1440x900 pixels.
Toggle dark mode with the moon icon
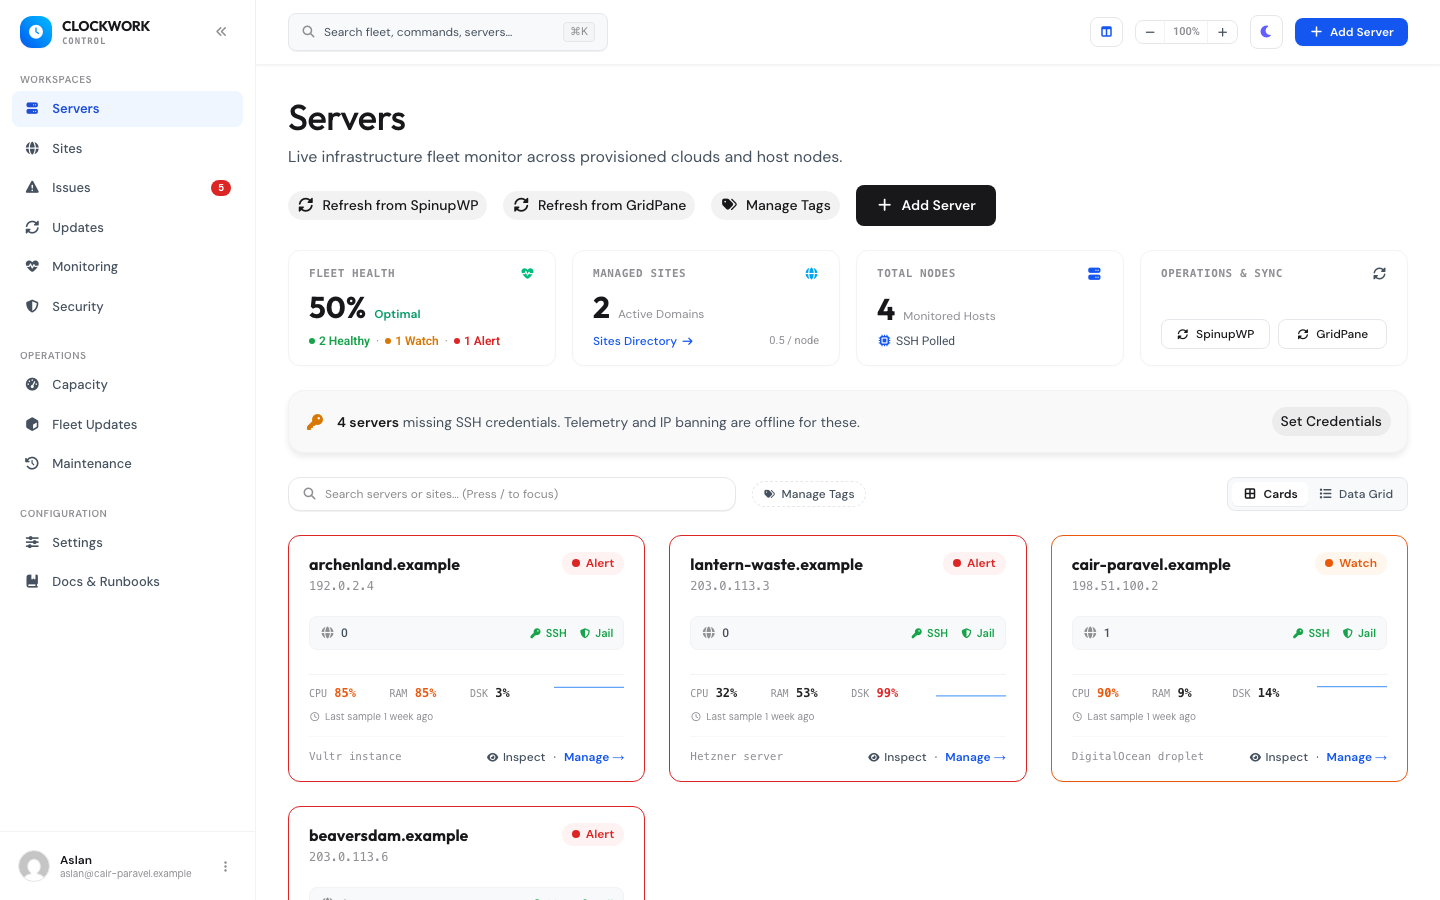click(1266, 32)
